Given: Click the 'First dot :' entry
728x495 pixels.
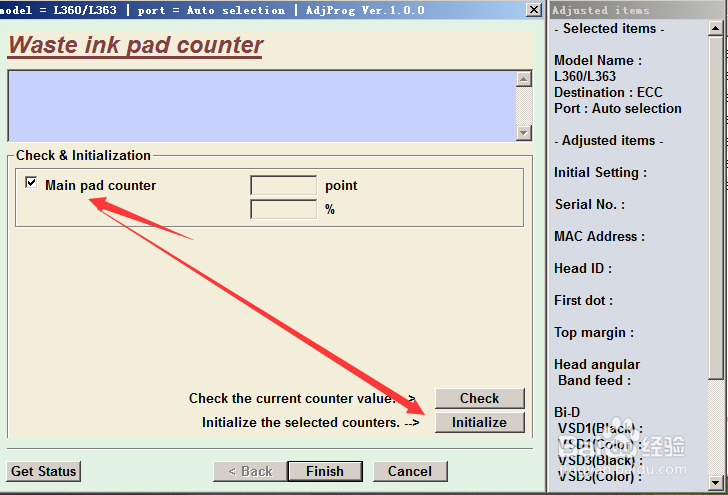Looking at the screenshot, I should (583, 300).
